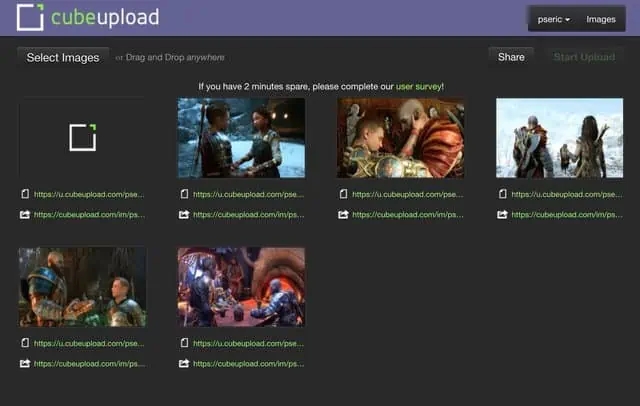Open the two women in snow thumbnail

[x=241, y=138]
